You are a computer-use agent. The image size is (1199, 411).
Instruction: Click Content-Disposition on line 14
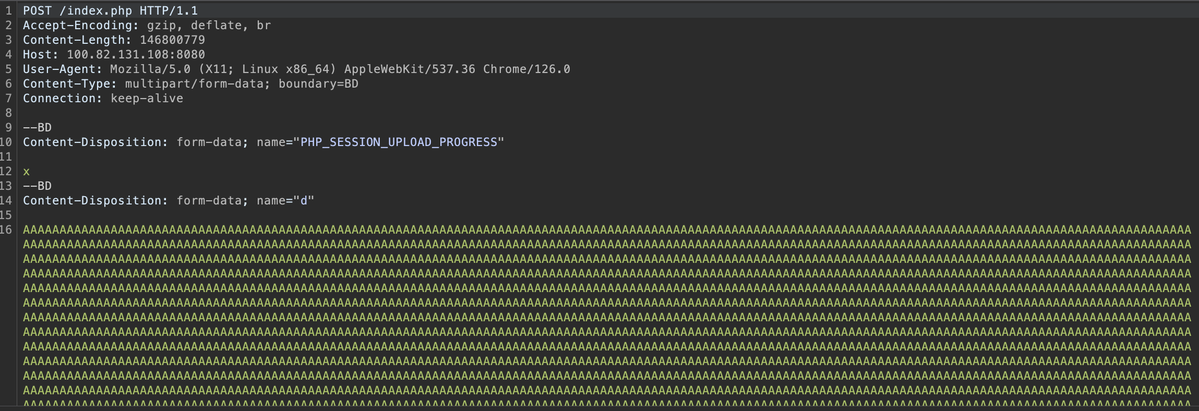(96, 201)
